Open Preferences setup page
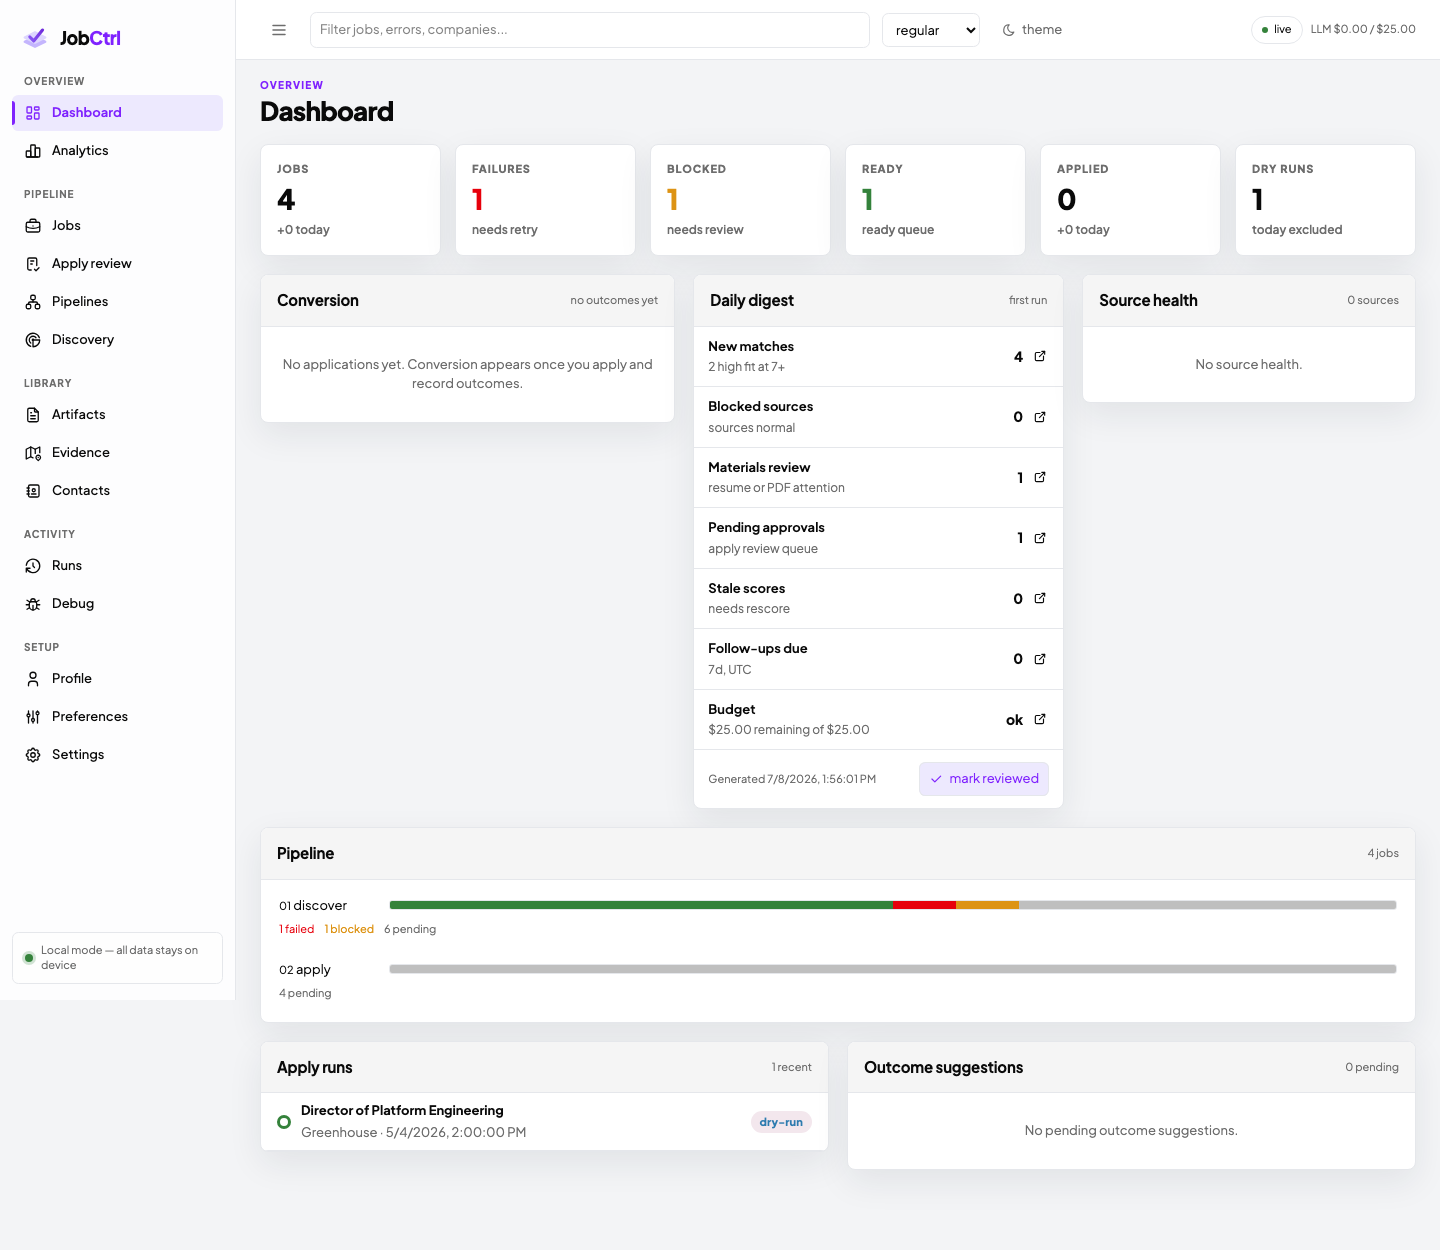Viewport: 1440px width, 1250px height. point(118,717)
